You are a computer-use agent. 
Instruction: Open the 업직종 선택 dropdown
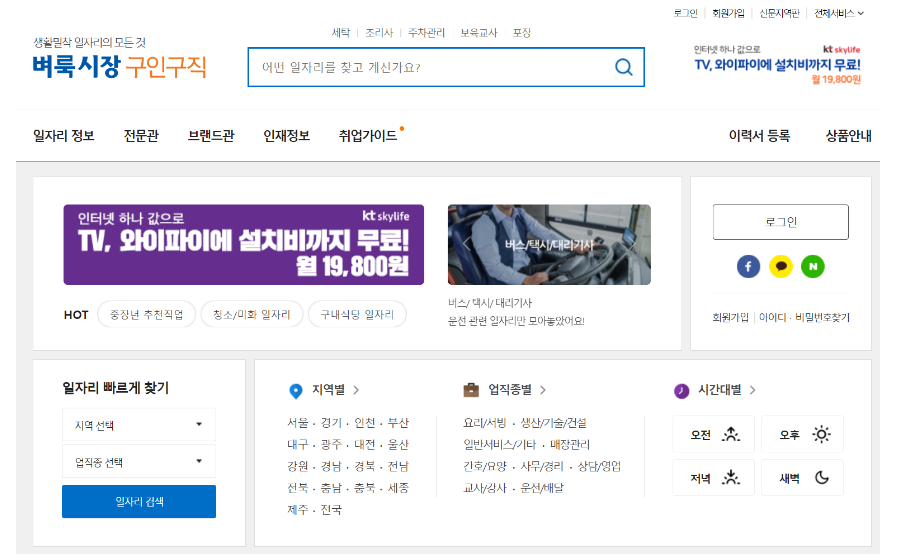pos(139,462)
